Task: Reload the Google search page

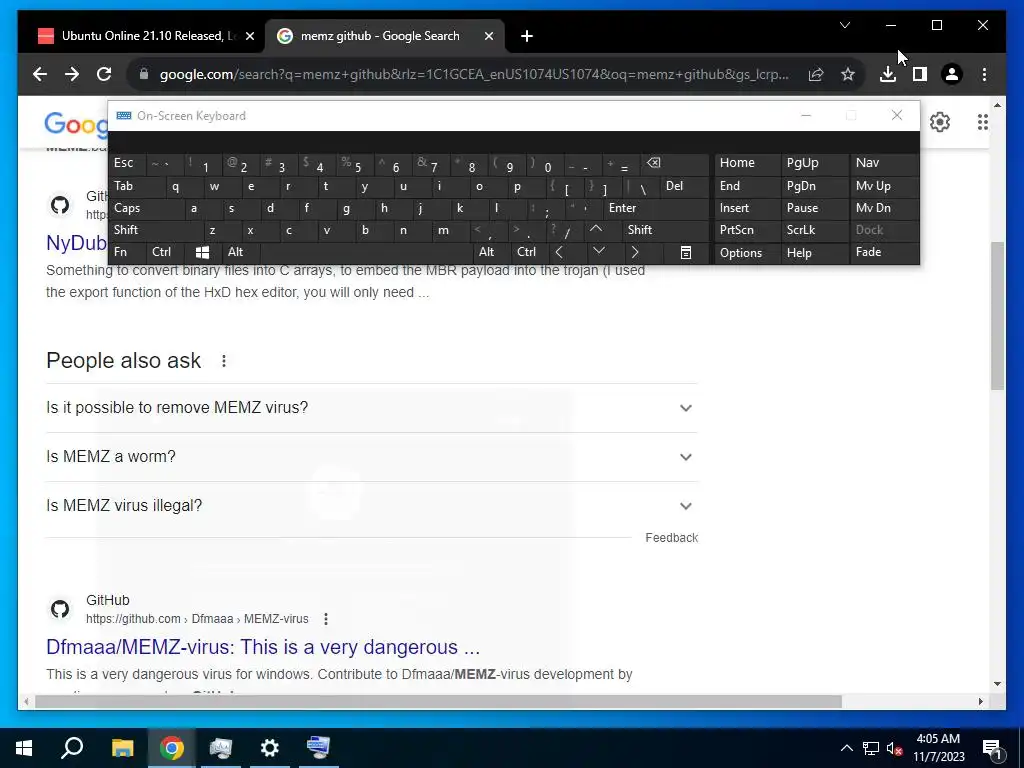Action: pos(104,74)
